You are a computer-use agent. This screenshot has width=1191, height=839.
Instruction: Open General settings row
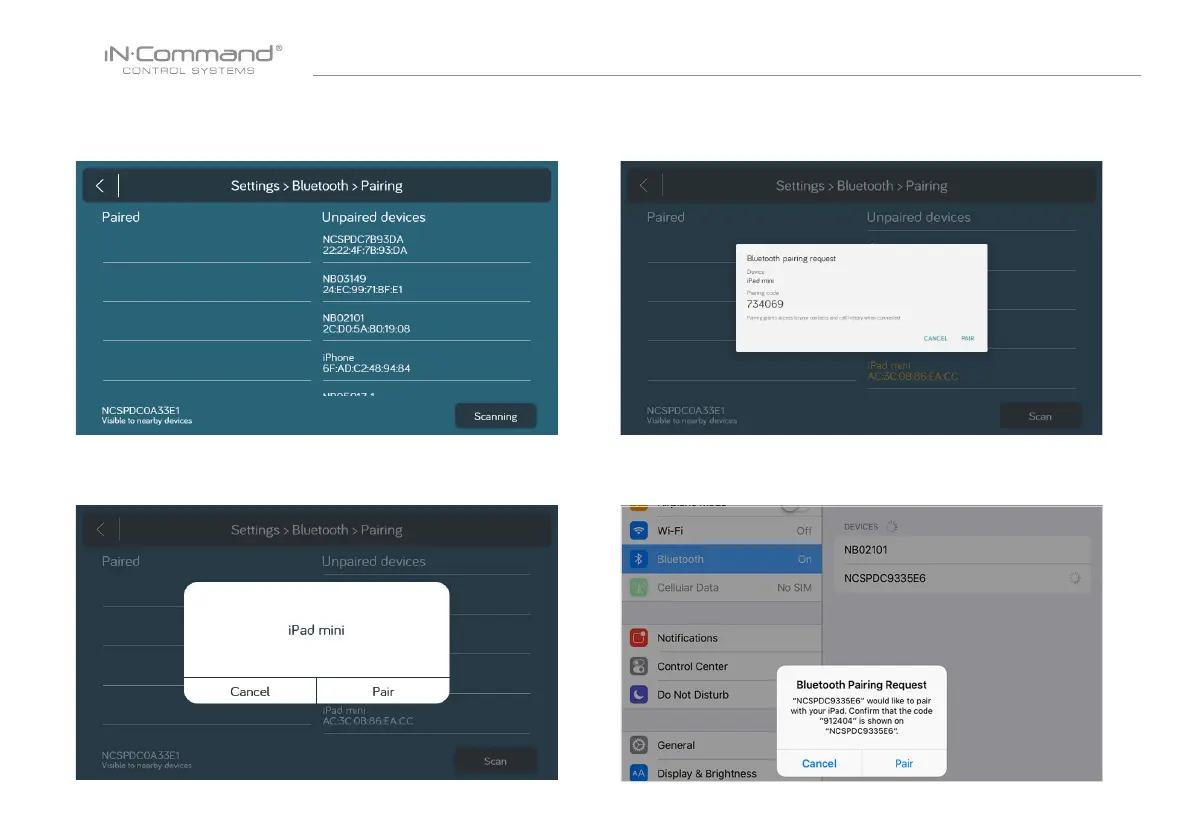click(700, 745)
